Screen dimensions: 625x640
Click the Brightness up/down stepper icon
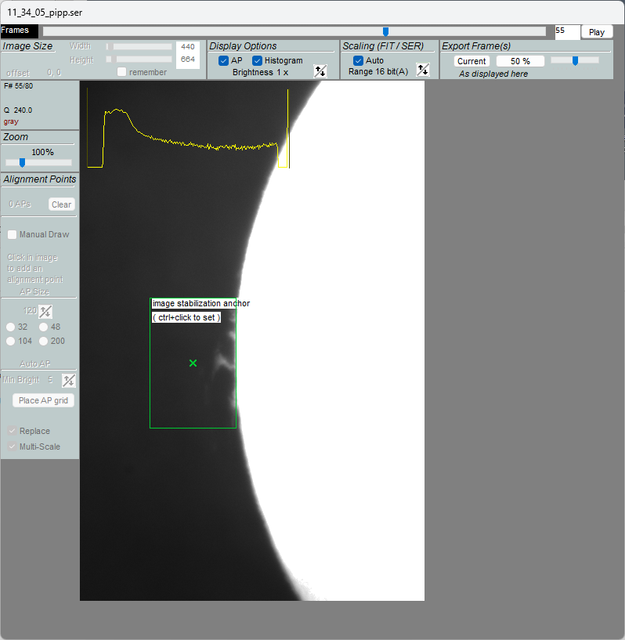coord(320,71)
